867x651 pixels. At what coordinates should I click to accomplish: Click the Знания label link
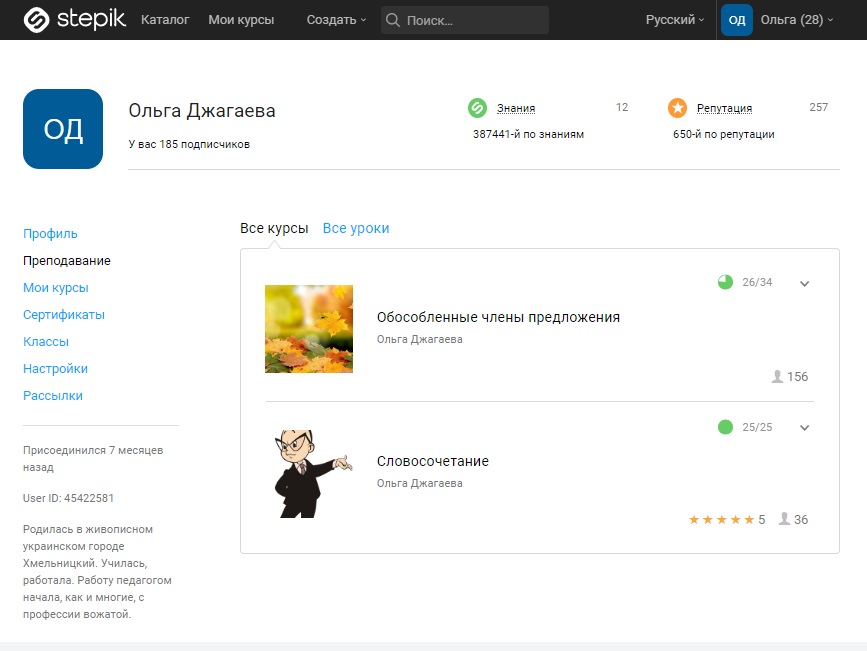[x=516, y=108]
